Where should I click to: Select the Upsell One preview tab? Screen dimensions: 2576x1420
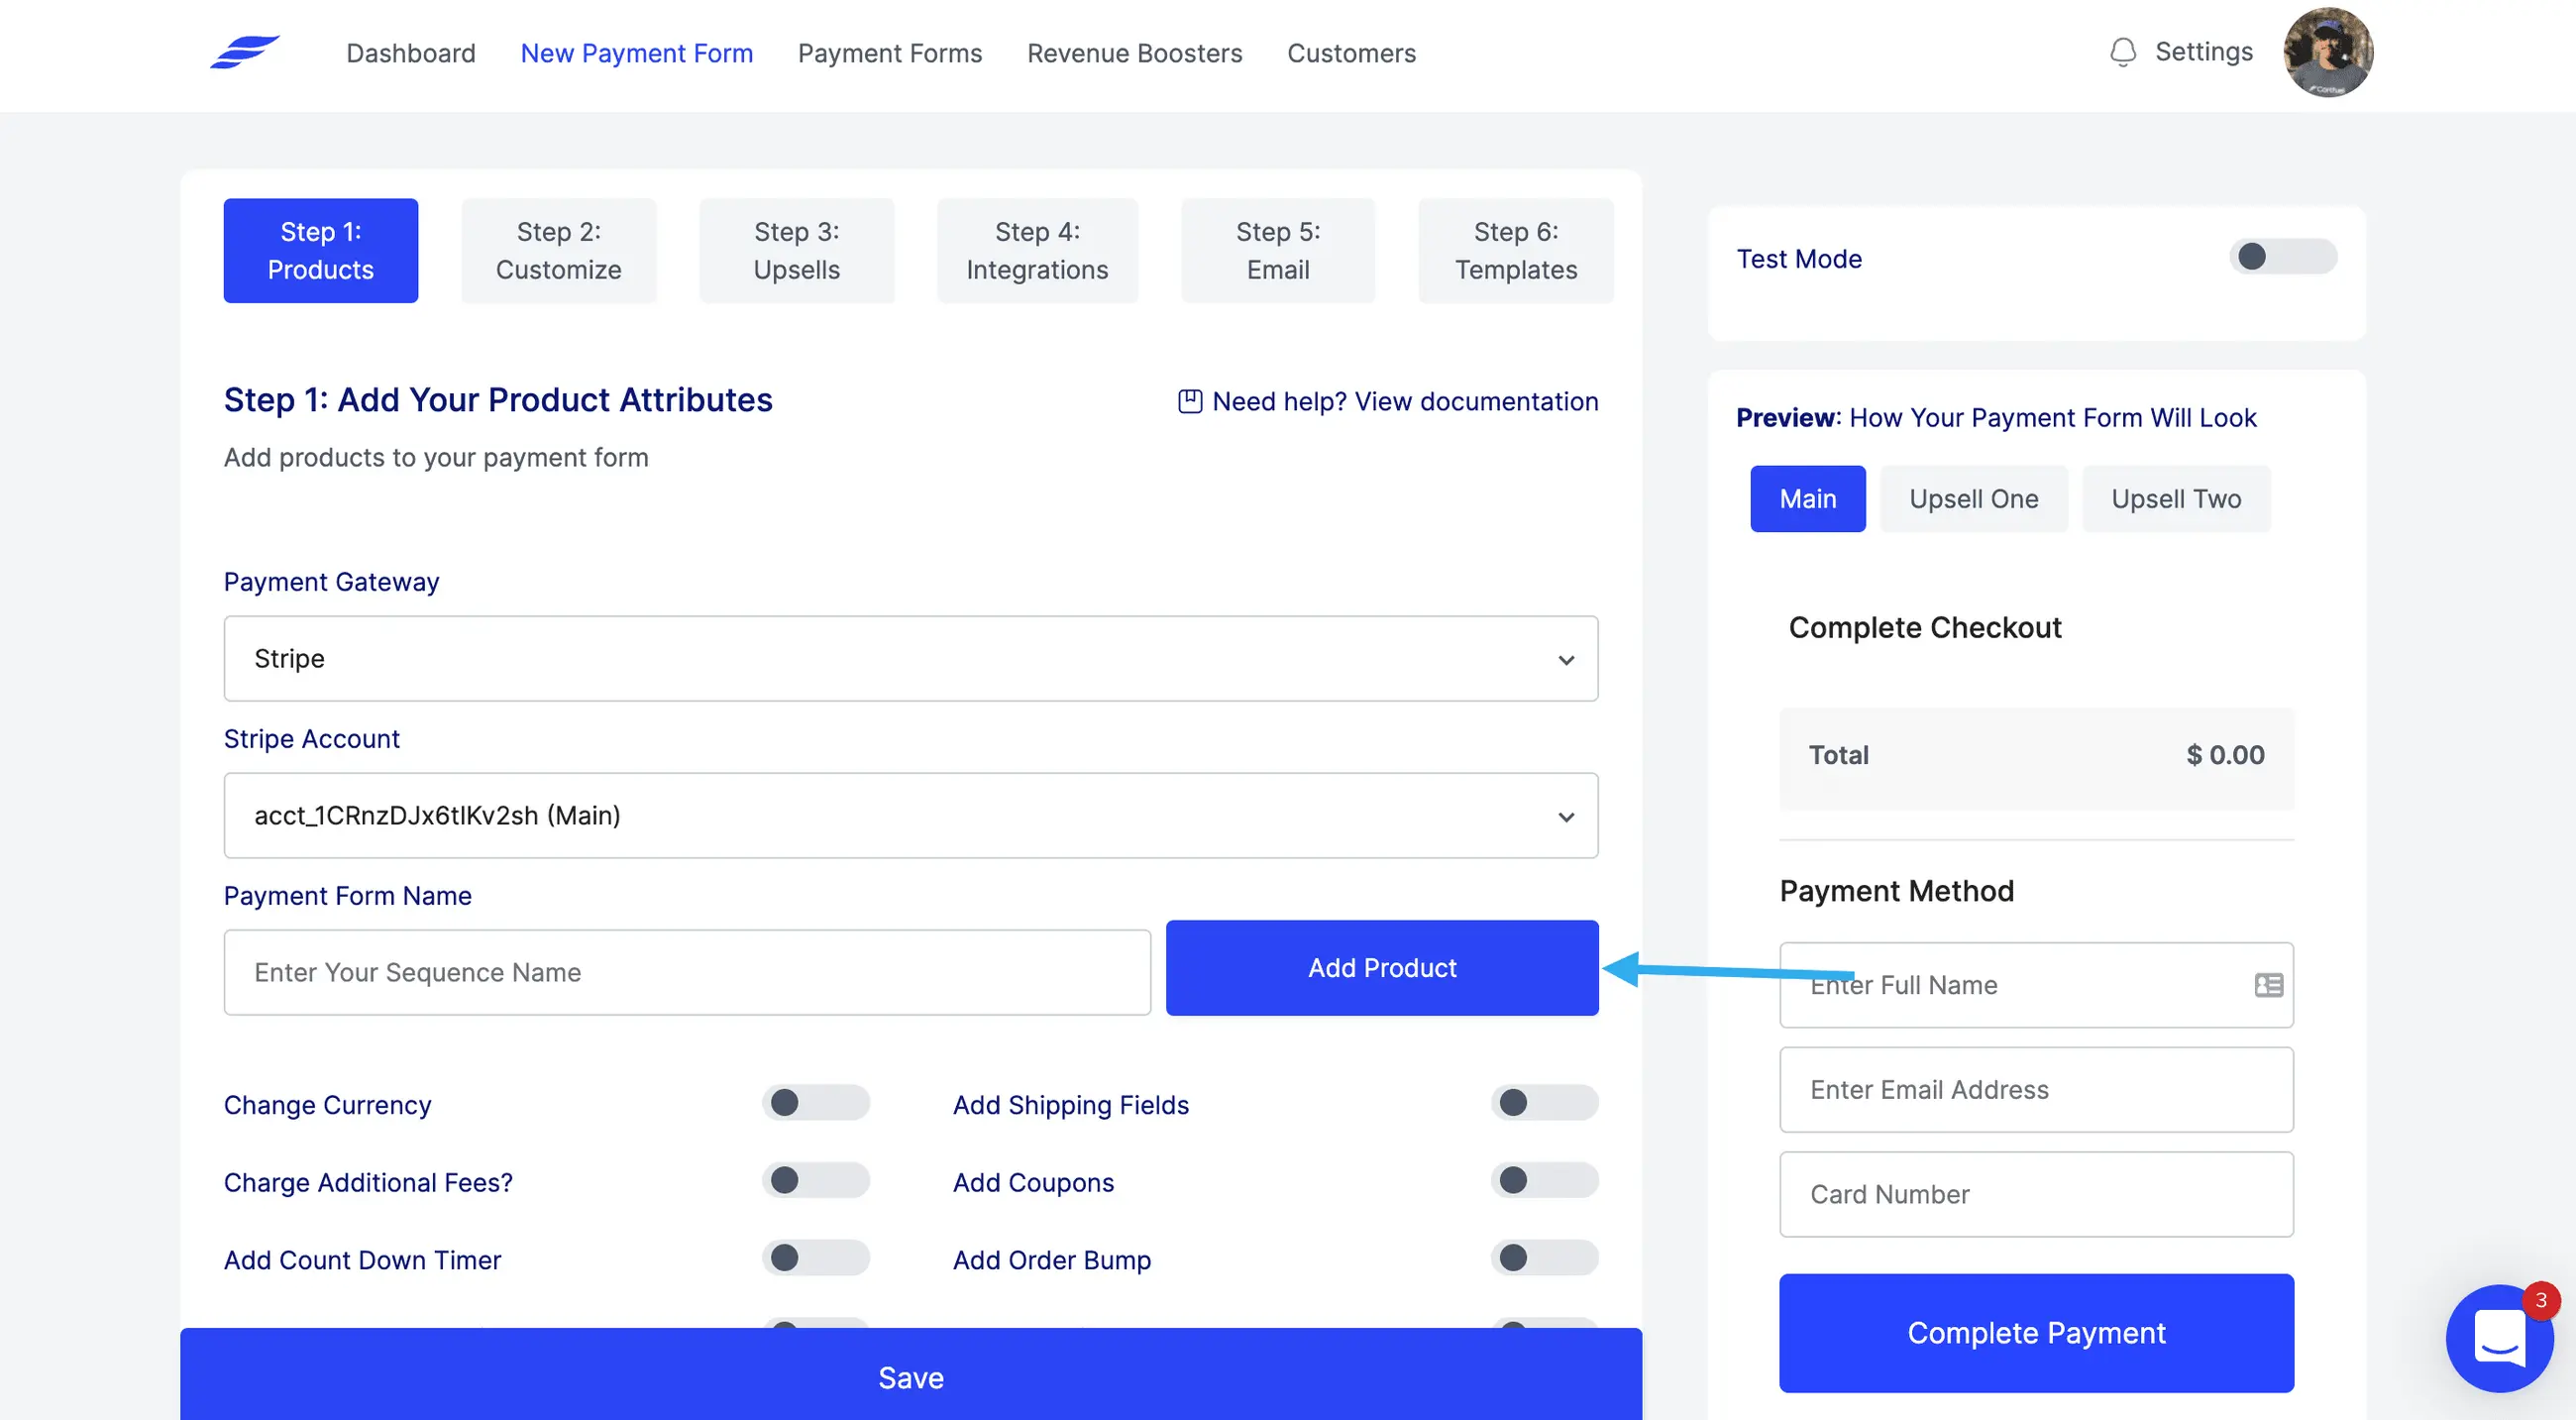[x=1973, y=499]
